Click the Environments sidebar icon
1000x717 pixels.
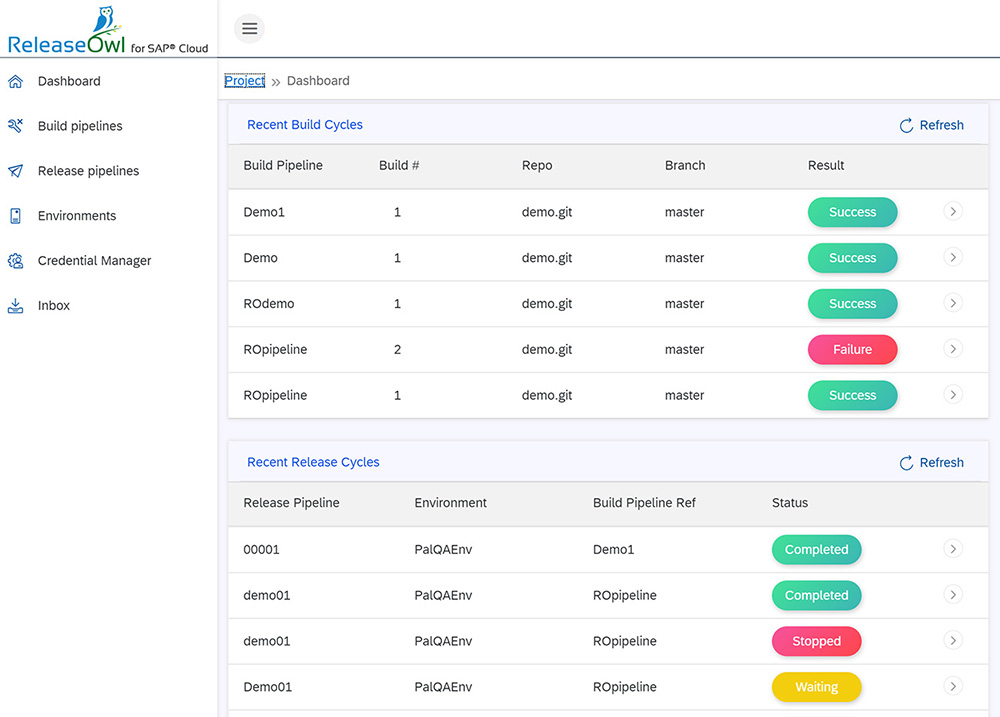[x=16, y=215]
